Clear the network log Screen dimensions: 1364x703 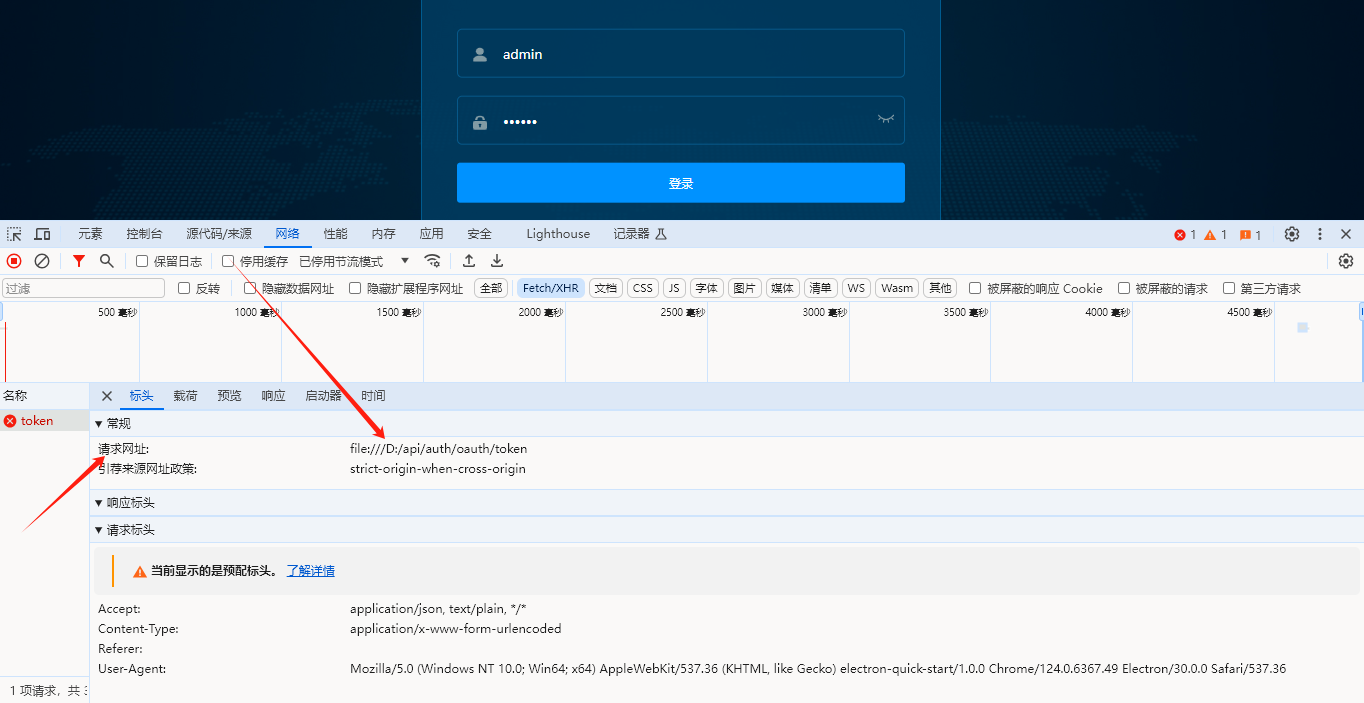coord(41,260)
